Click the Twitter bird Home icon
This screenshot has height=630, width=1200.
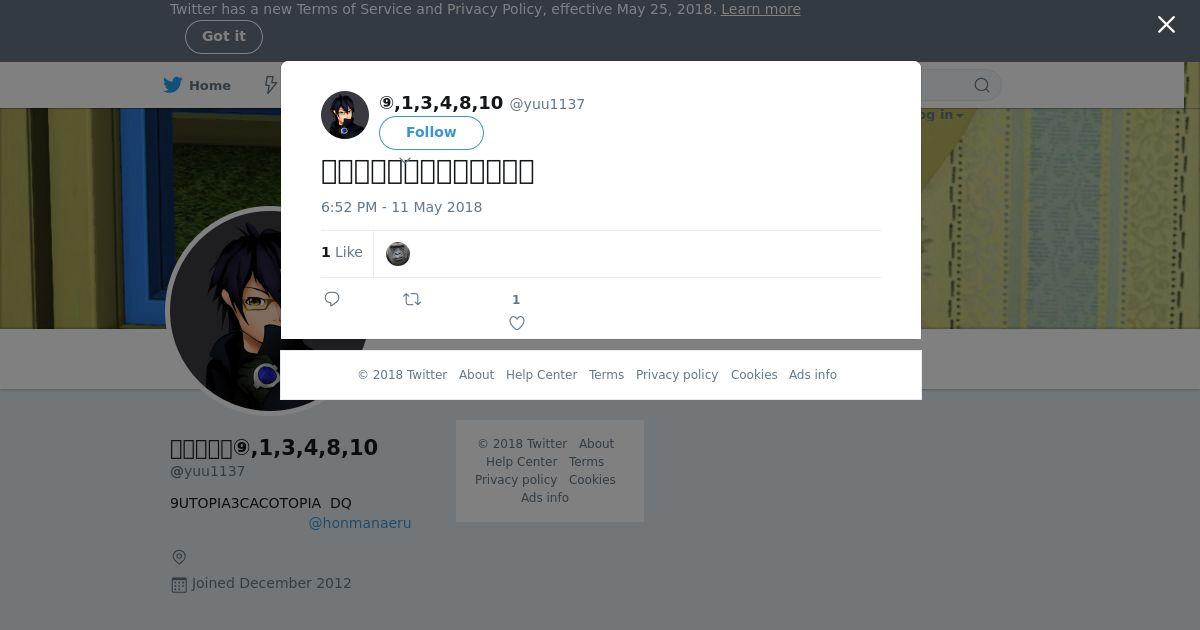point(173,85)
